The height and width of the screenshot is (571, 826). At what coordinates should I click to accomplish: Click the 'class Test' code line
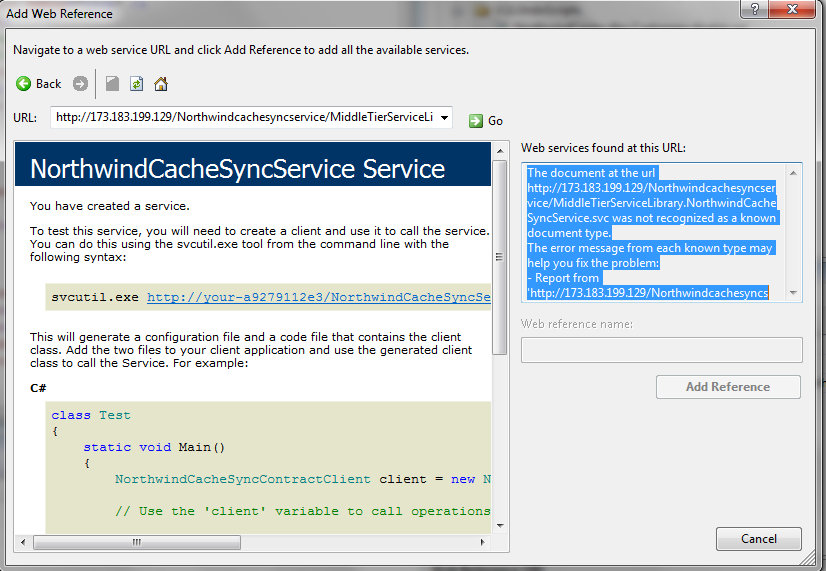[91, 415]
